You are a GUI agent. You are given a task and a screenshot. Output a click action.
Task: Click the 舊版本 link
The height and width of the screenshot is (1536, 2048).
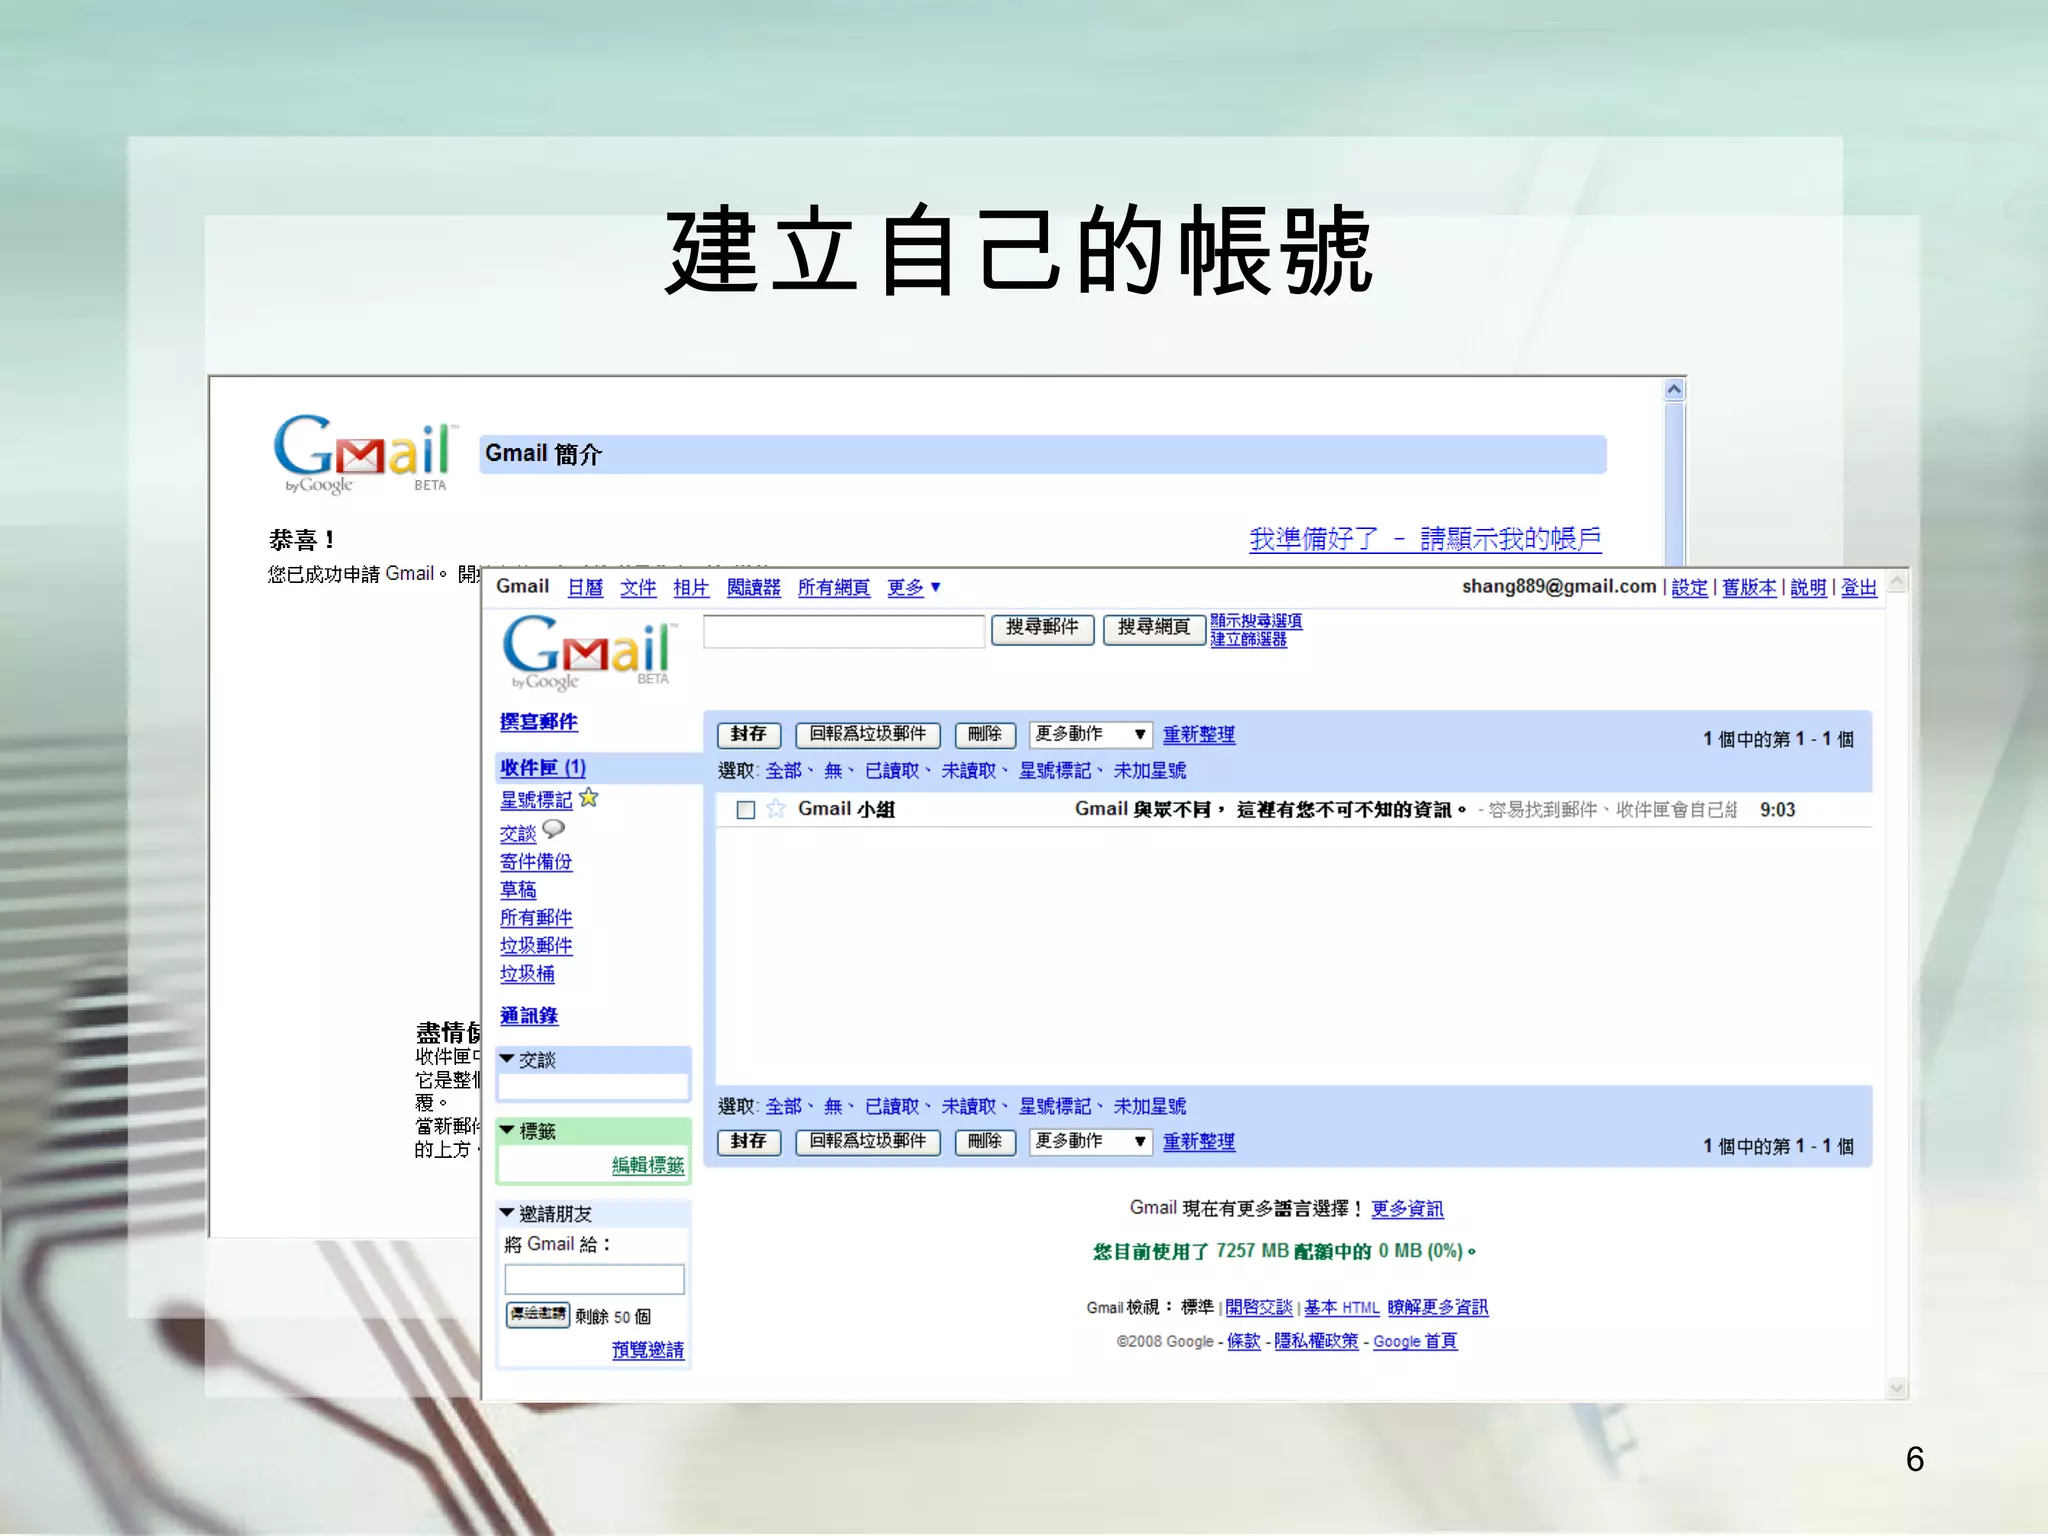coord(1749,587)
